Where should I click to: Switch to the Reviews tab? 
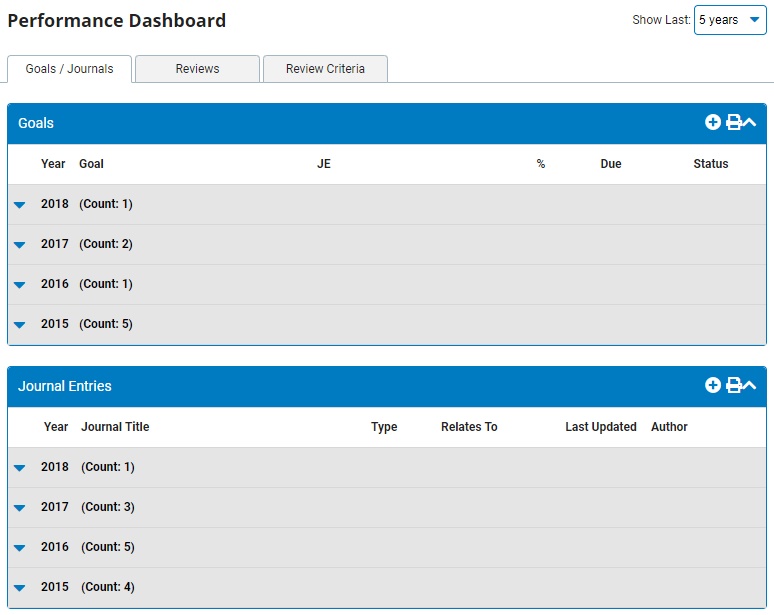(197, 69)
